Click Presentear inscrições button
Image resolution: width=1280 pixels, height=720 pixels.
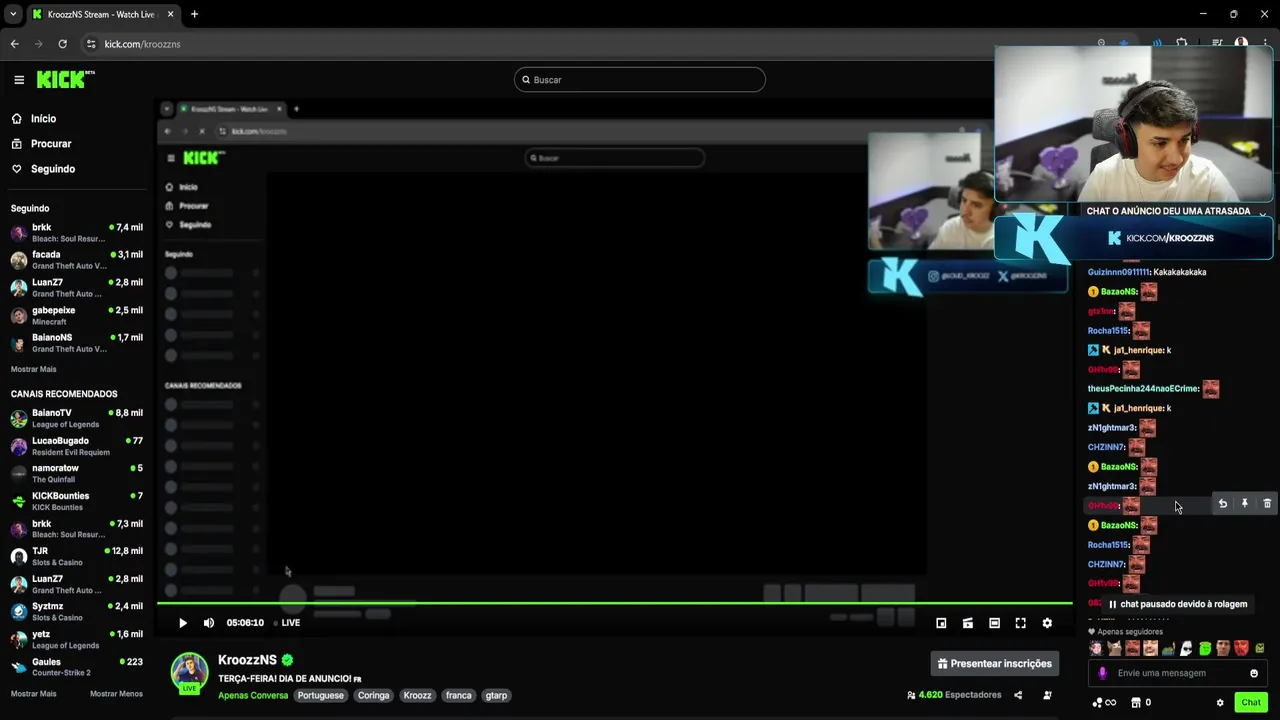coord(995,663)
